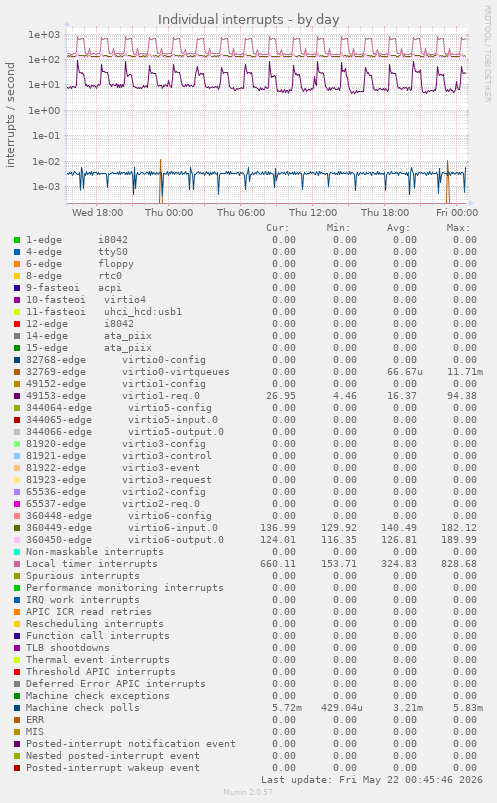Select the Local timer interrupts legend label
497x803 pixels.
(92, 564)
